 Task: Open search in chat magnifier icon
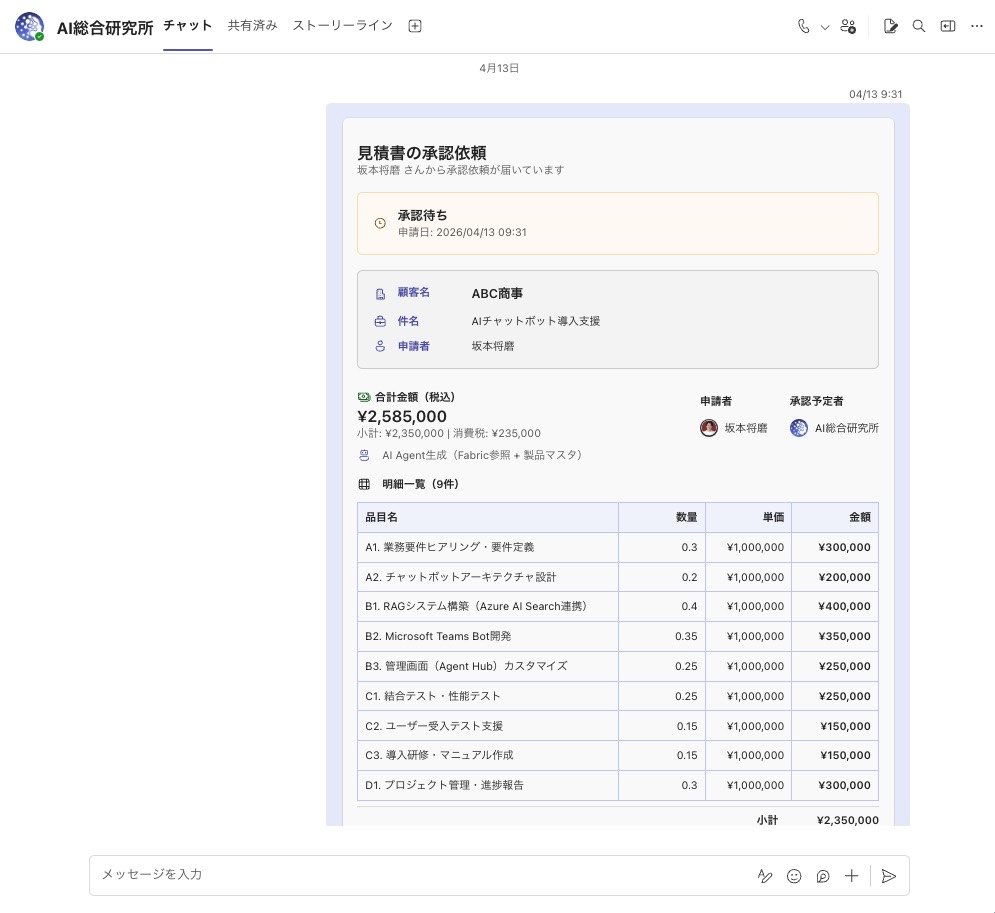pos(918,26)
